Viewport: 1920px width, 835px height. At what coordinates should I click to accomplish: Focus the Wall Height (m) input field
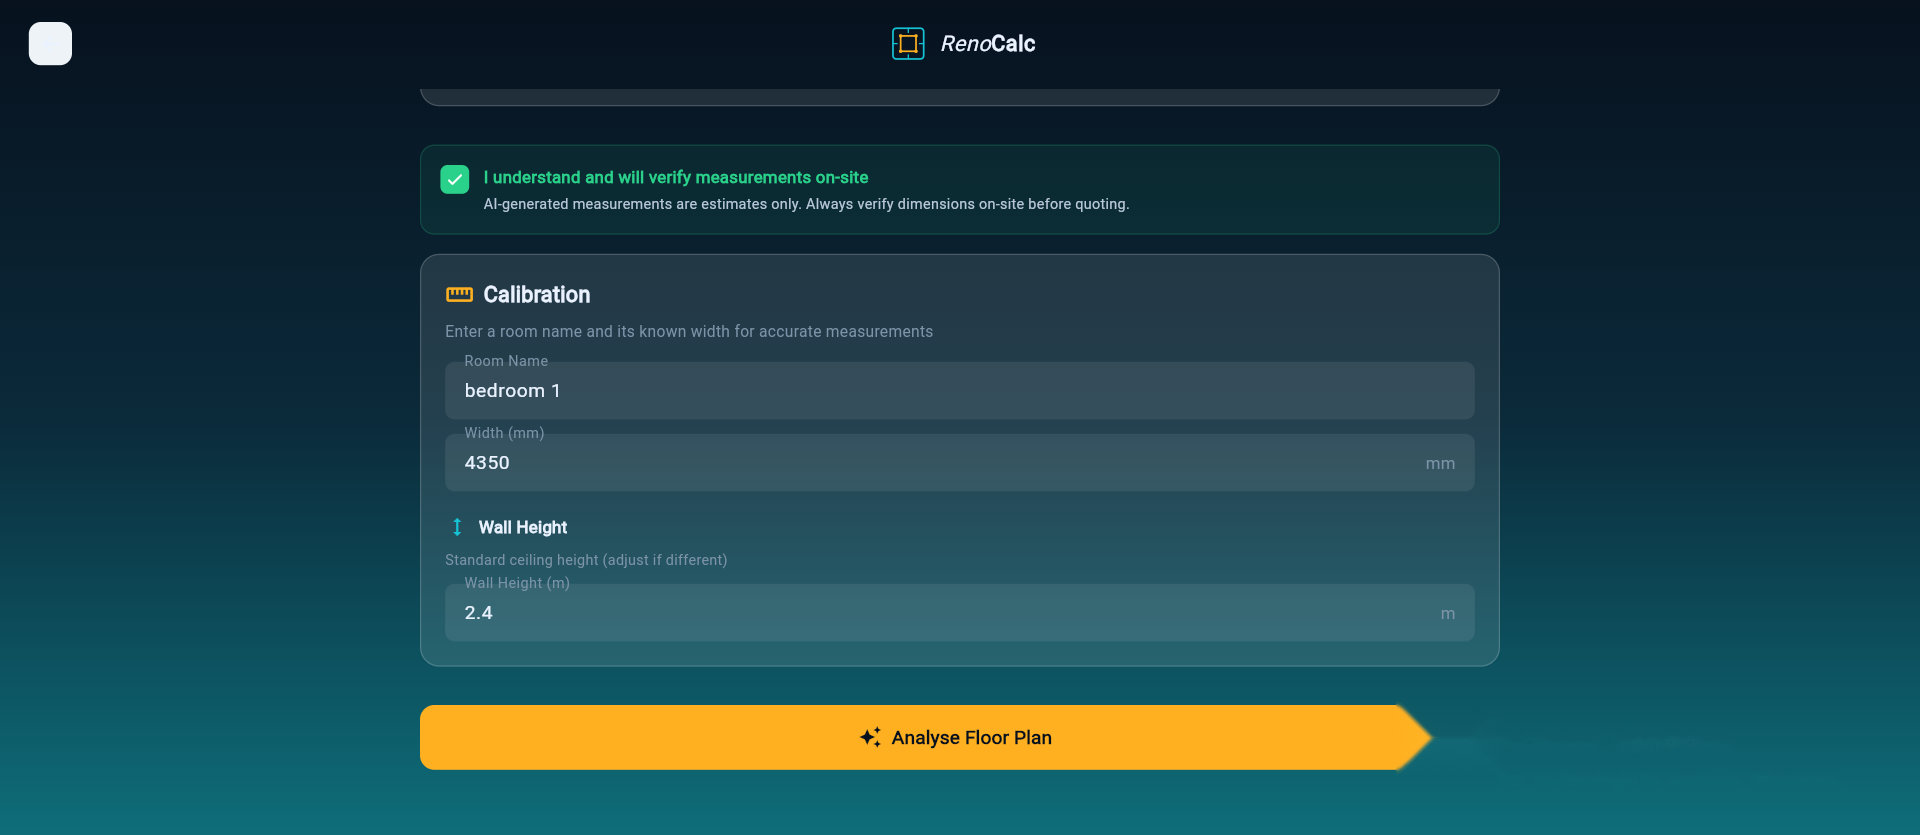coord(959,613)
